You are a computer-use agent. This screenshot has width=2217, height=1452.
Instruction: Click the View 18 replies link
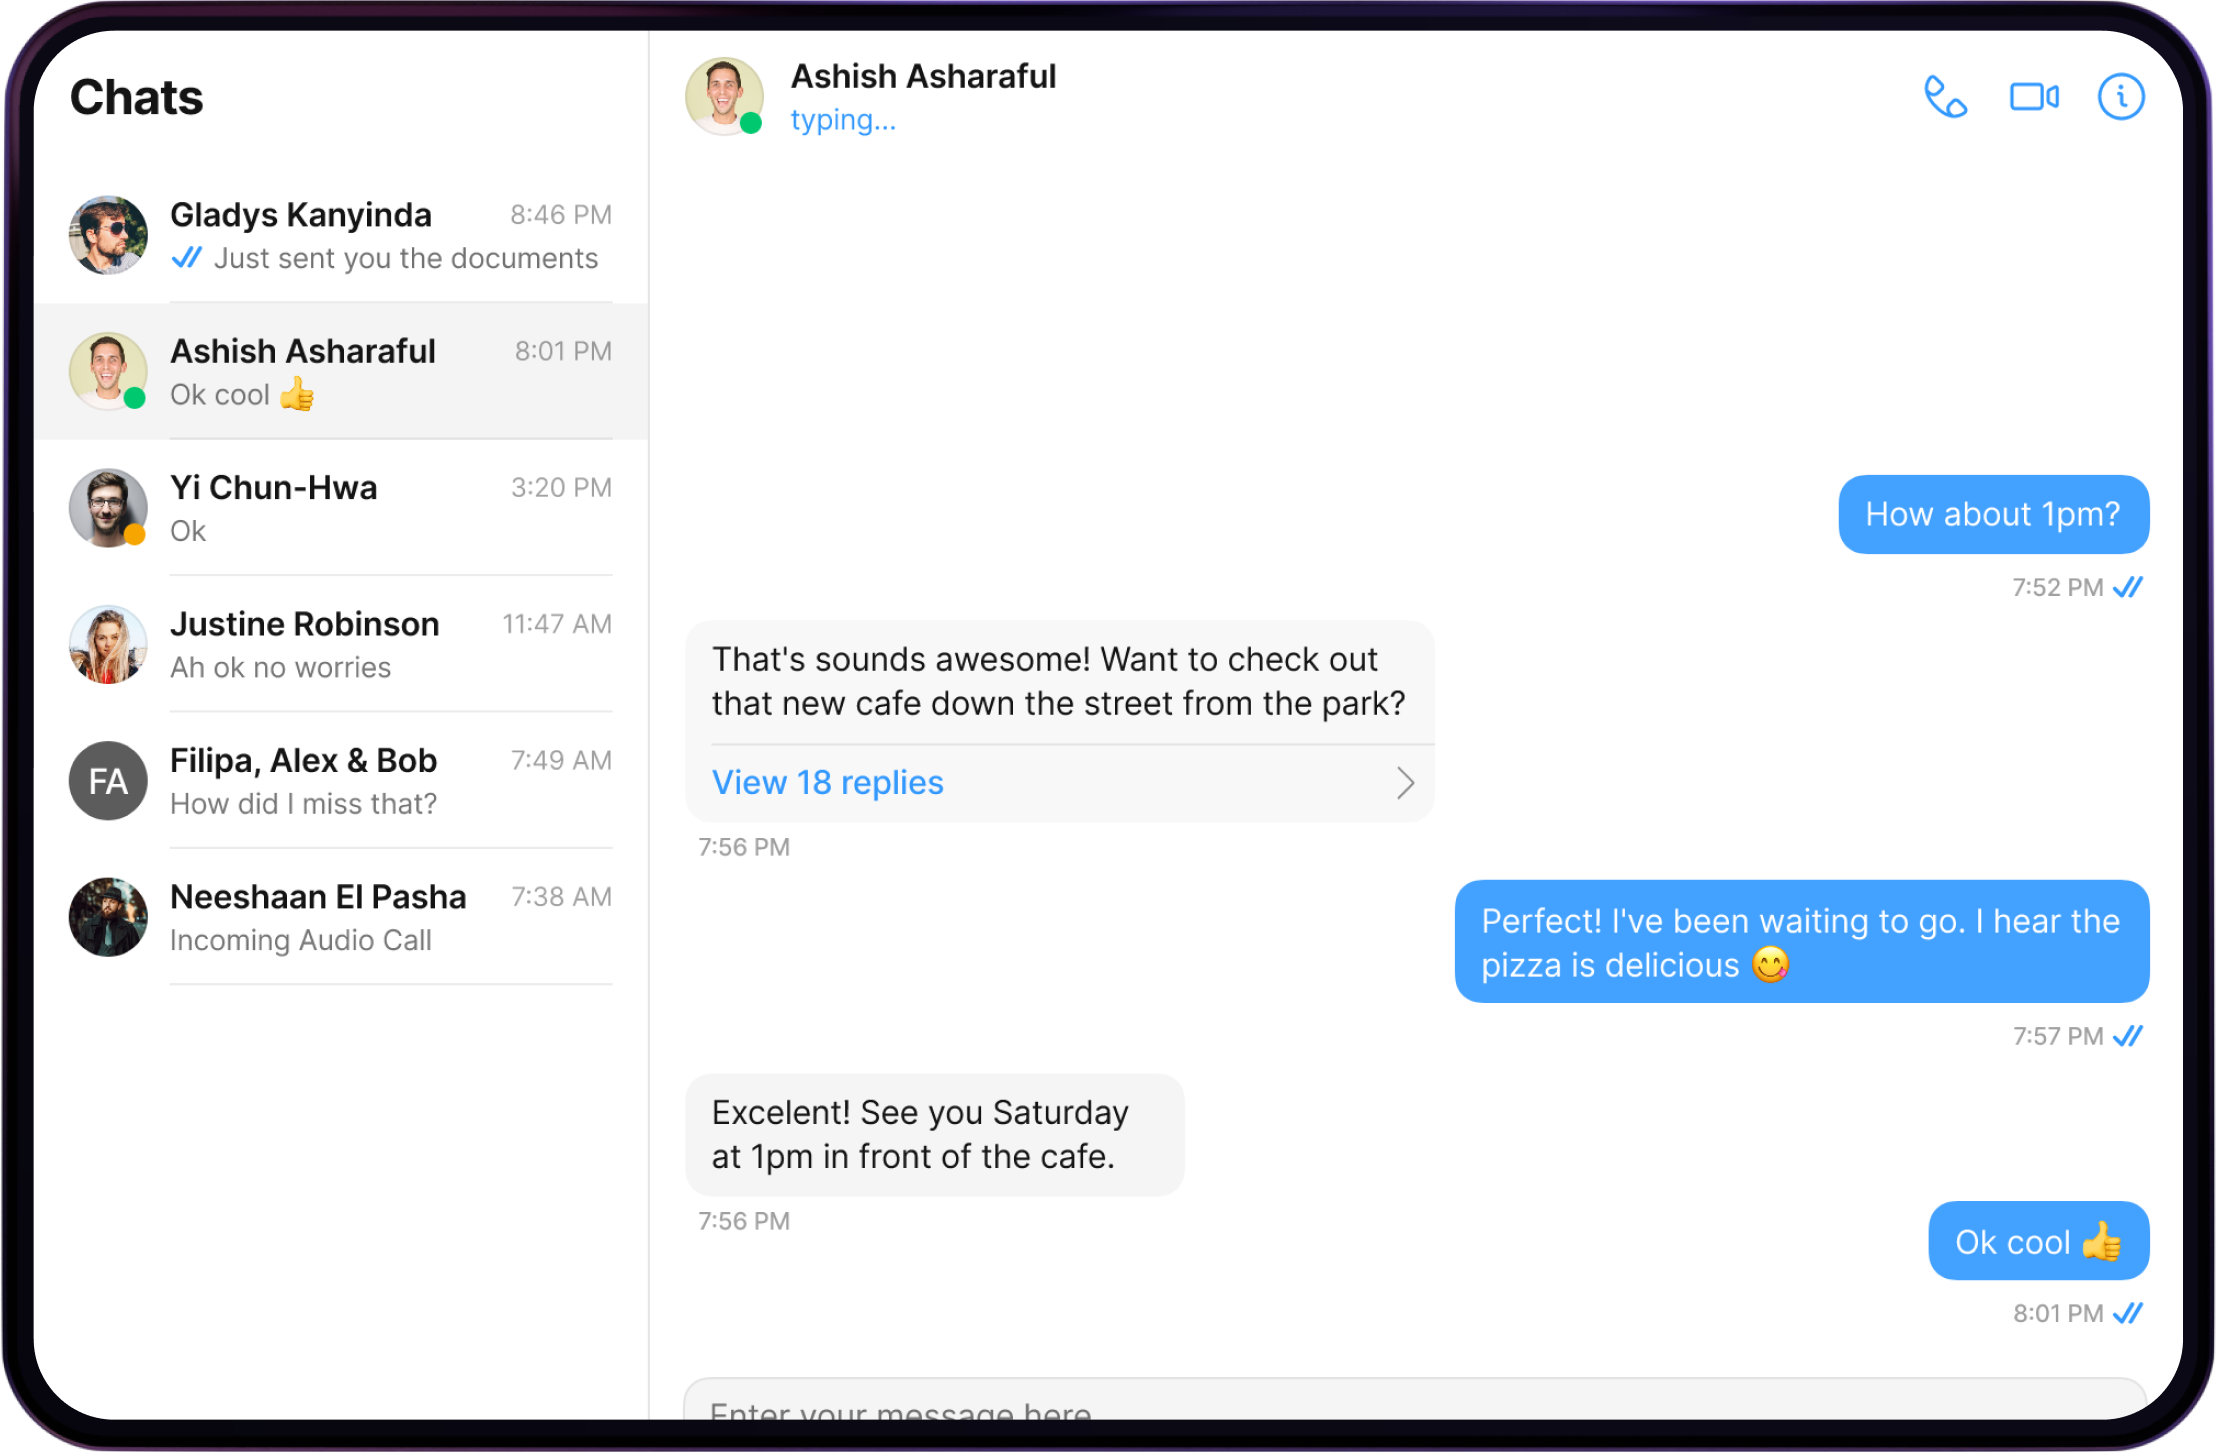point(827,783)
